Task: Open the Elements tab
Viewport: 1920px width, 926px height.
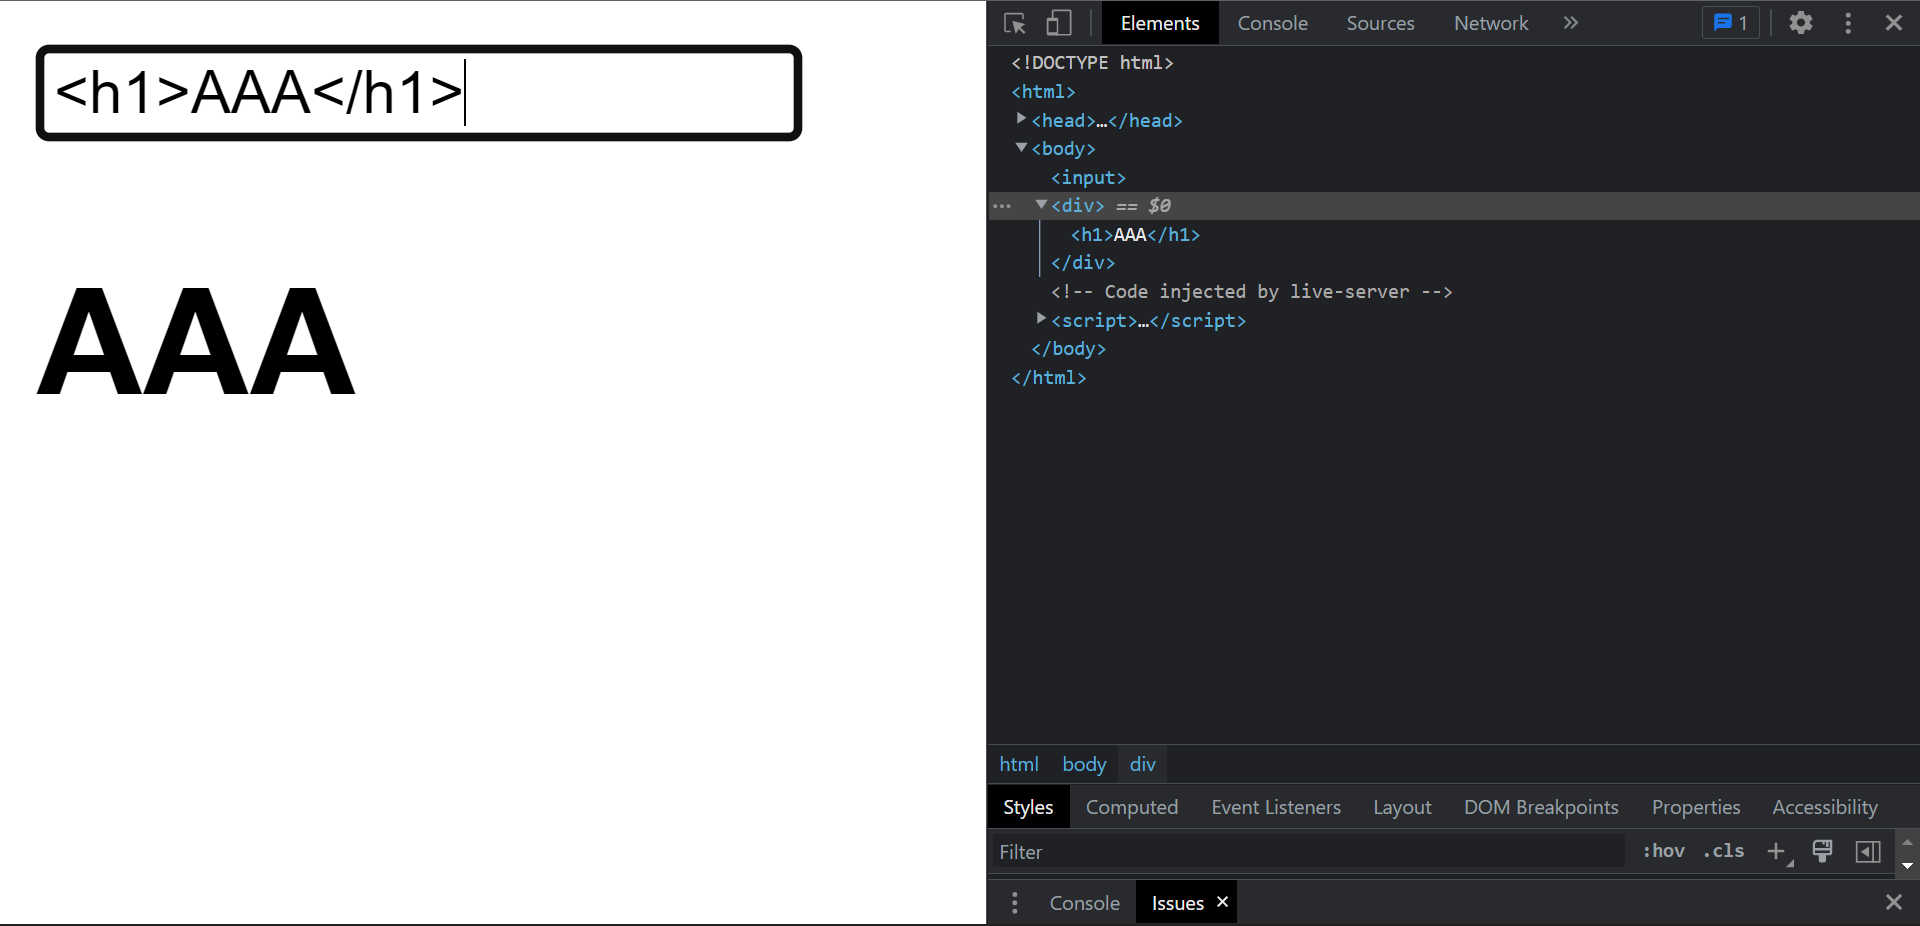Action: point(1160,23)
